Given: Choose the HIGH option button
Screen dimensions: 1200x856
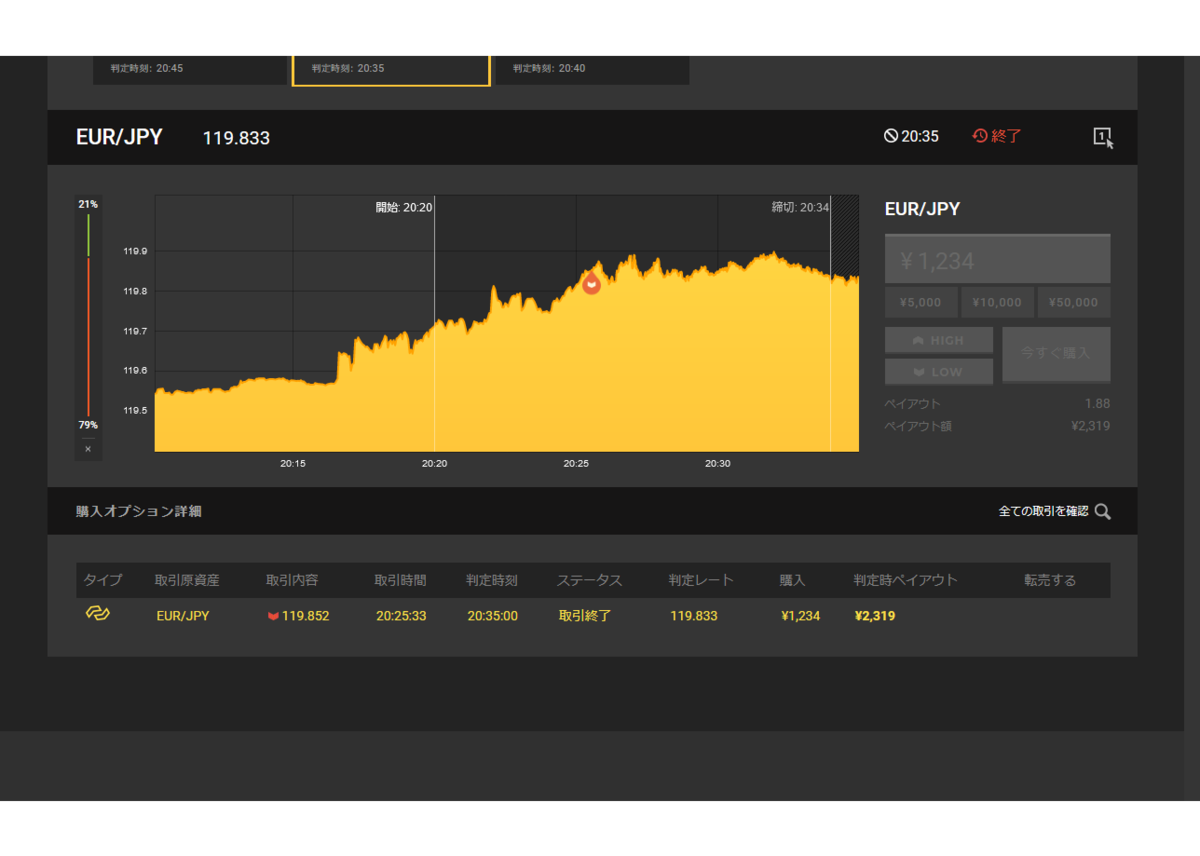Looking at the screenshot, I should (939, 340).
